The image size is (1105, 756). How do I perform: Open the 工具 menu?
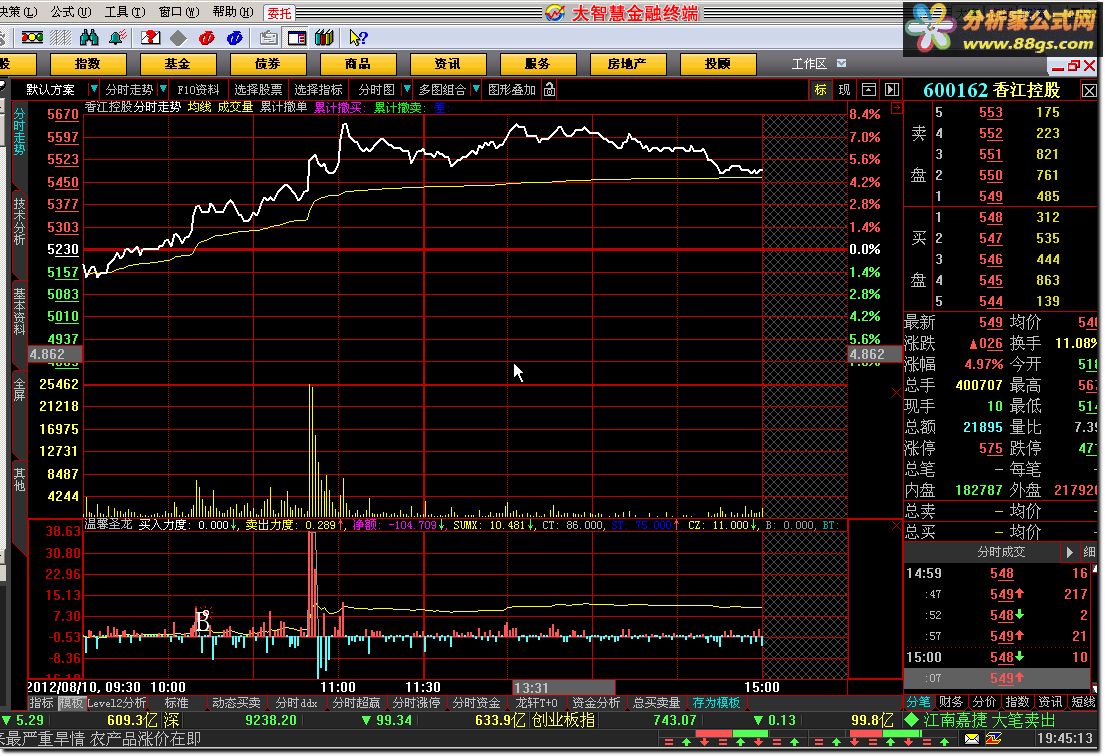point(125,12)
